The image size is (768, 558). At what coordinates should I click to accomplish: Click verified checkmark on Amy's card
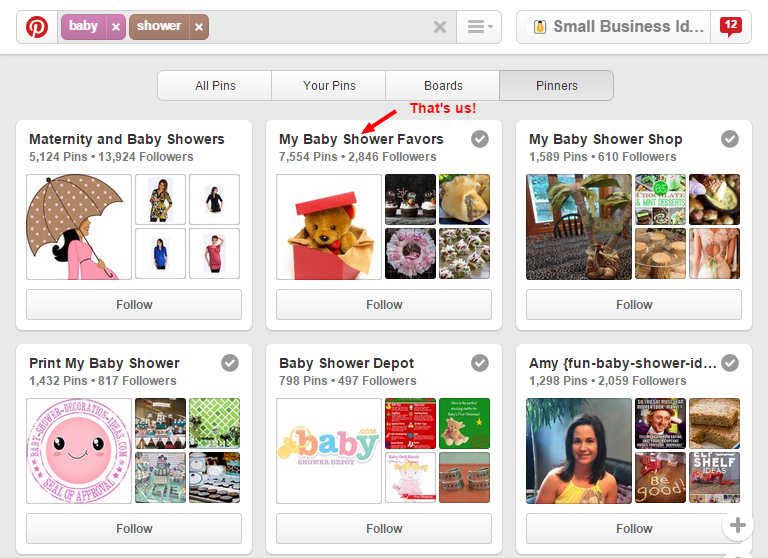[x=730, y=363]
